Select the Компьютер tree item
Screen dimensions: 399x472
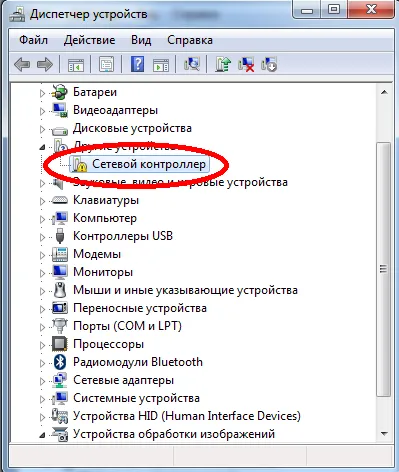coord(105,218)
